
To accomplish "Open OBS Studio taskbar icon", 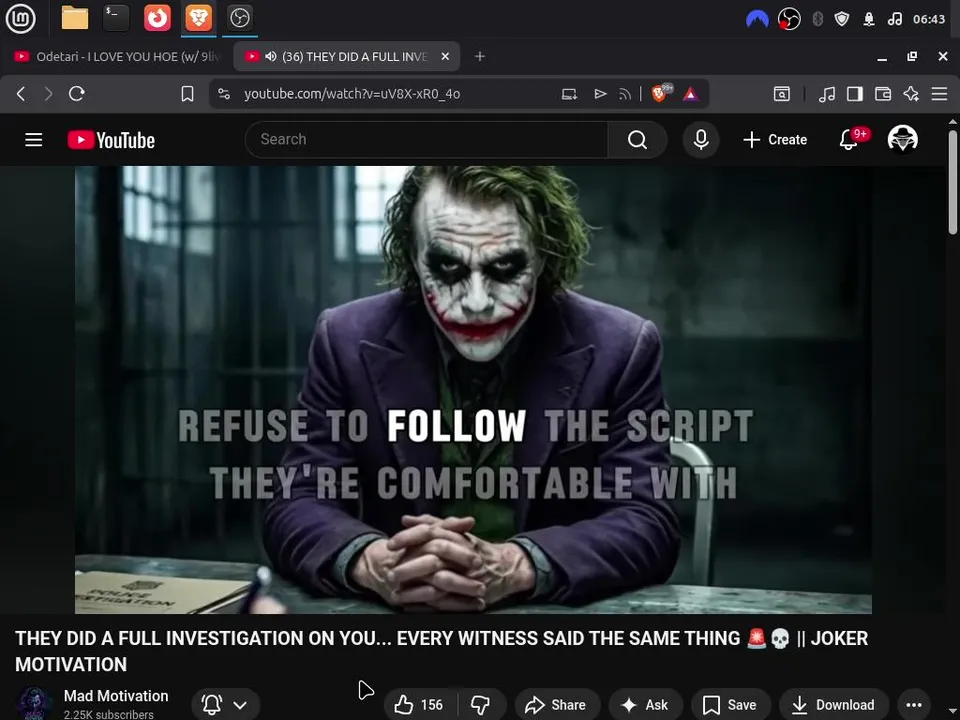I will pos(239,18).
